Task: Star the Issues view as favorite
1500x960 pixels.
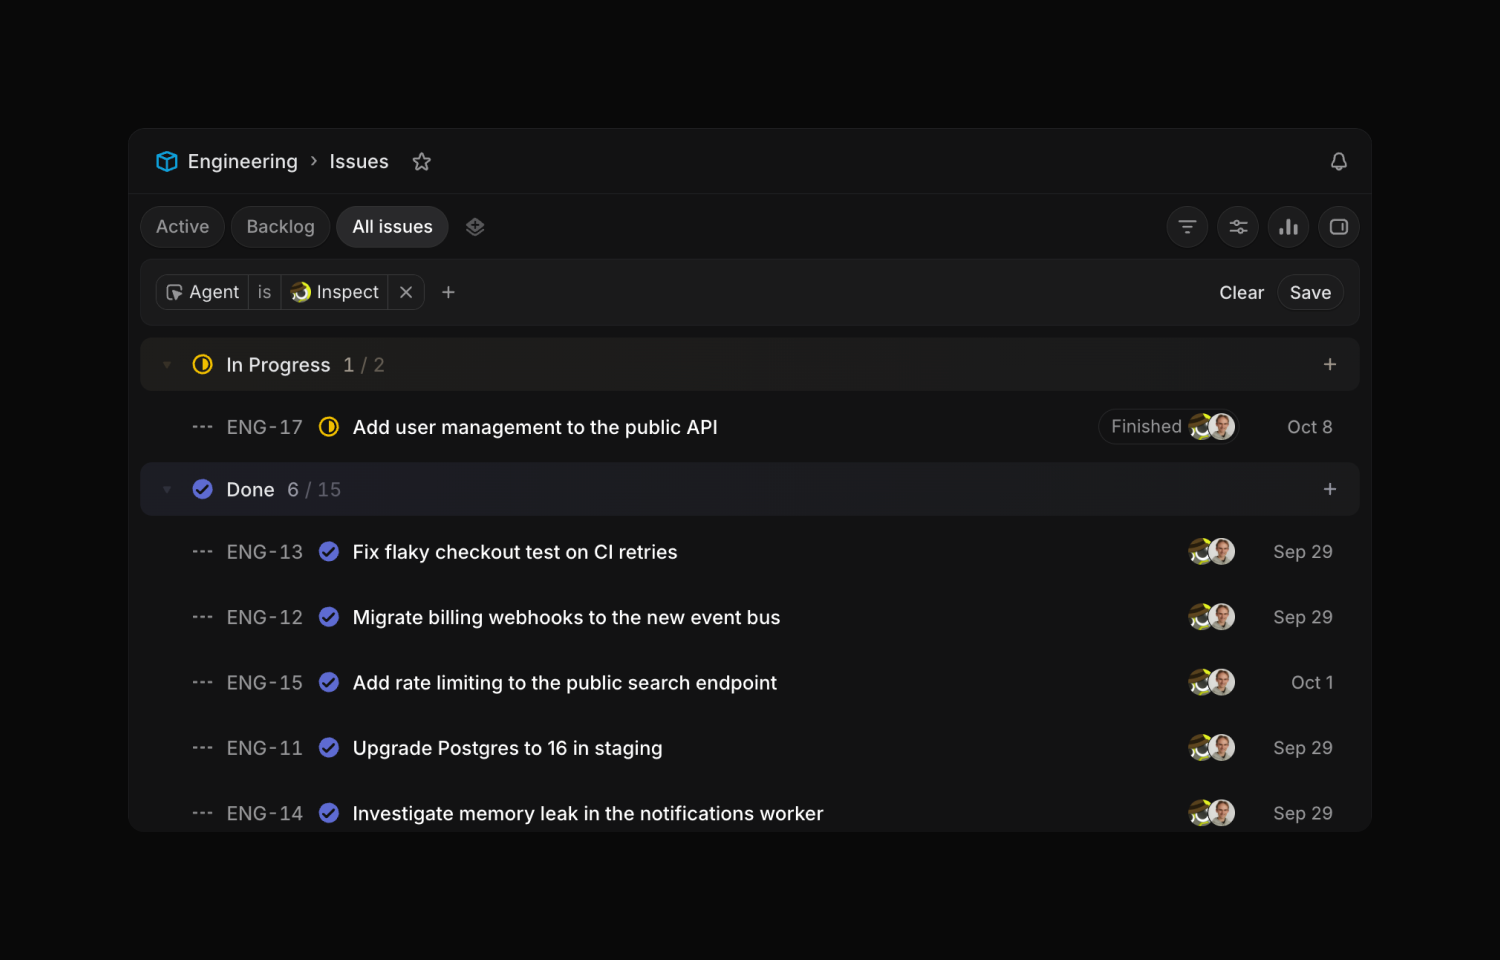Action: (422, 162)
